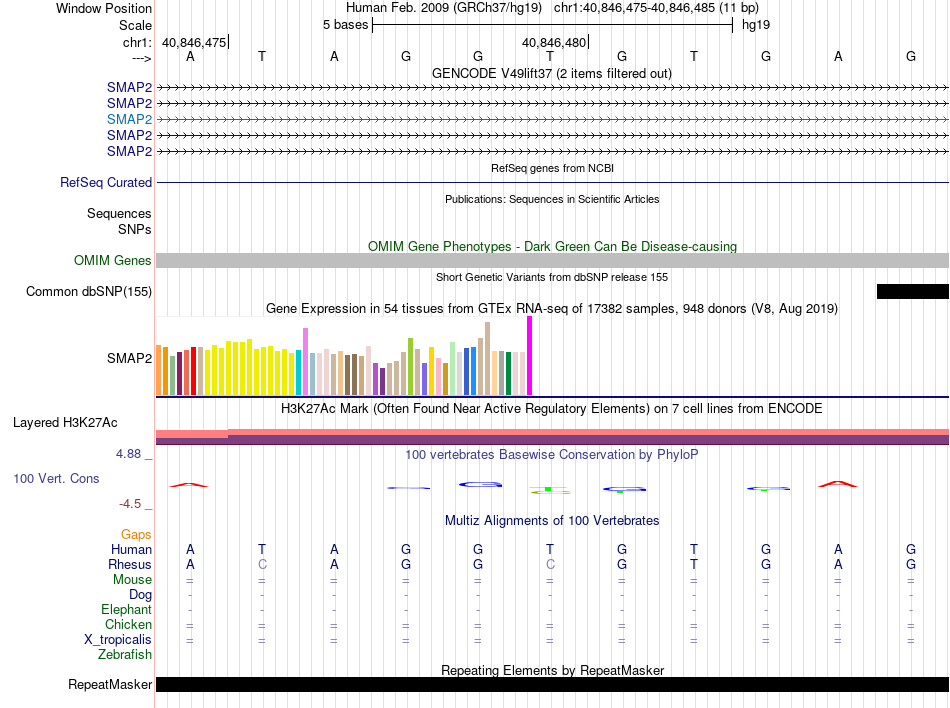Click the tan tallest bar in GTEx chart
The height and width of the screenshot is (708, 950).
pyautogui.click(x=487, y=359)
